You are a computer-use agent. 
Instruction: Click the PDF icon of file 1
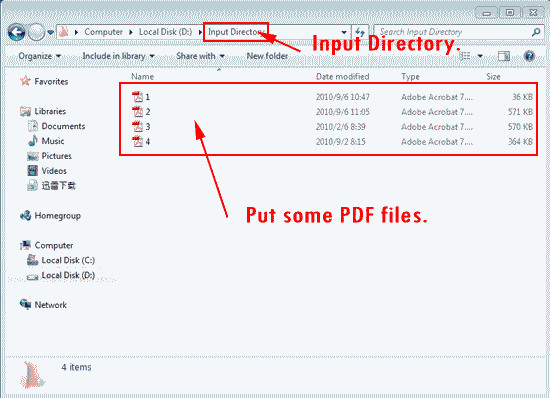click(x=138, y=97)
